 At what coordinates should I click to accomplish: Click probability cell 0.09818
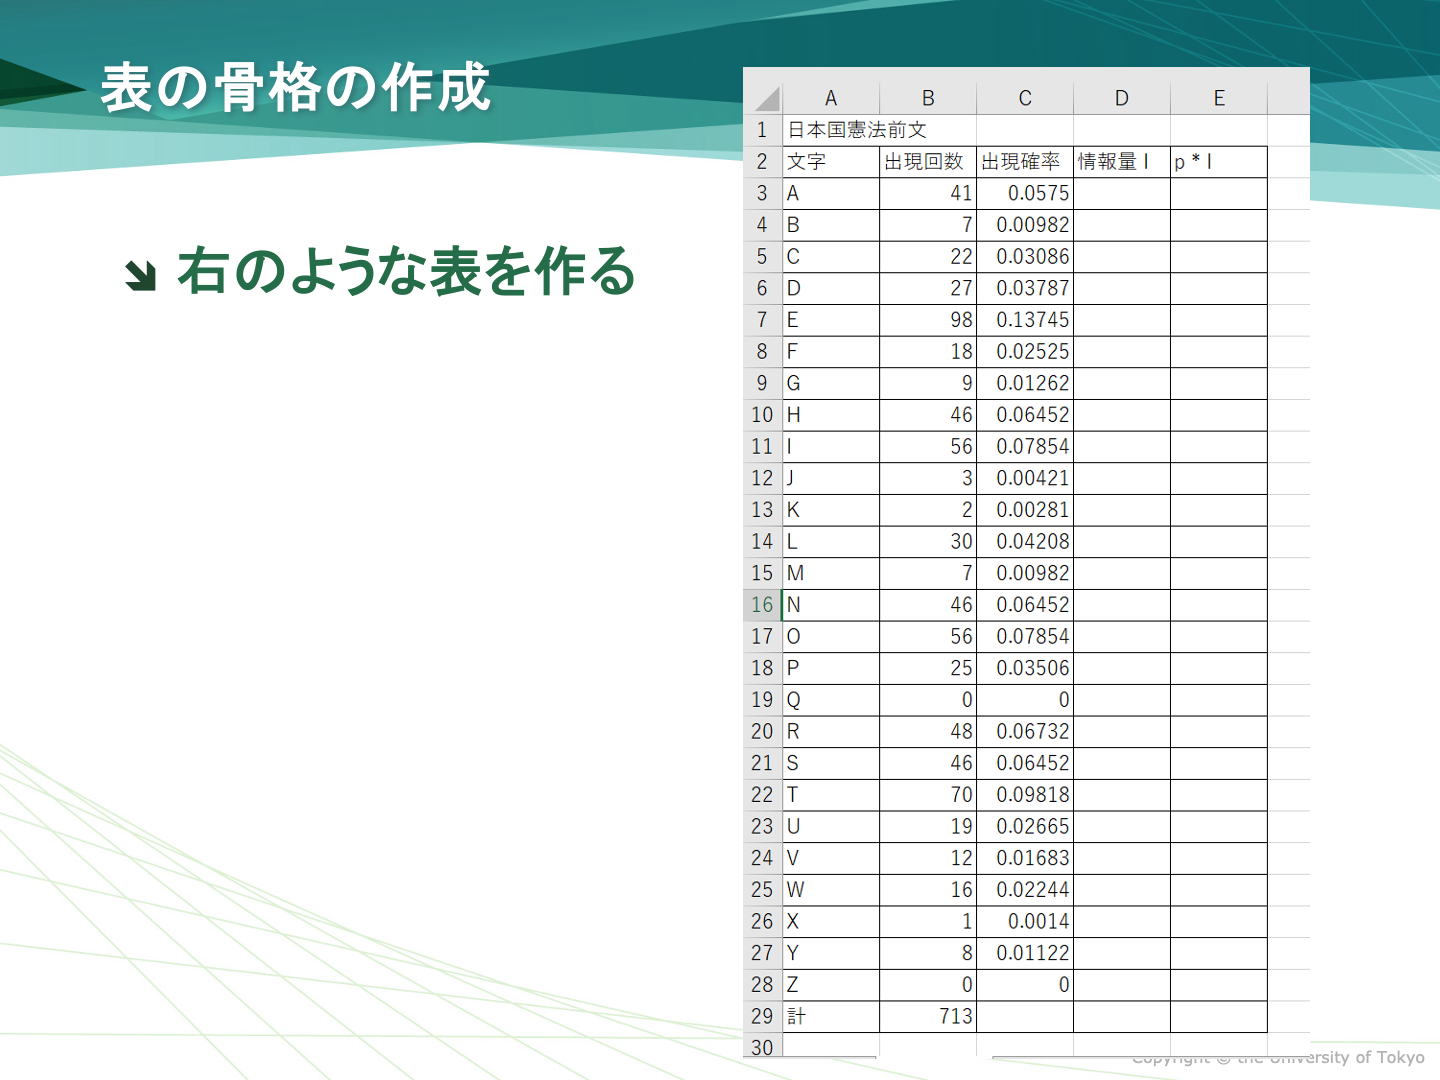coord(1025,795)
